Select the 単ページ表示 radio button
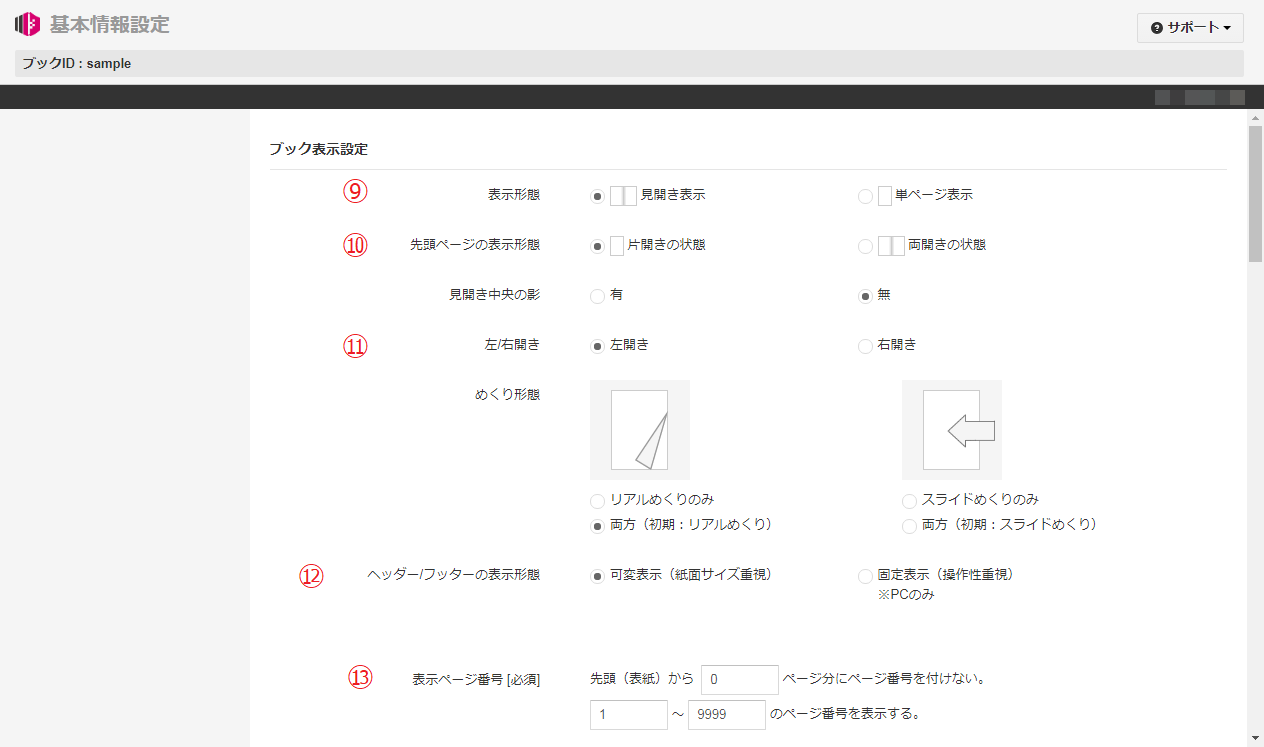The width and height of the screenshot is (1264, 747). click(x=865, y=196)
